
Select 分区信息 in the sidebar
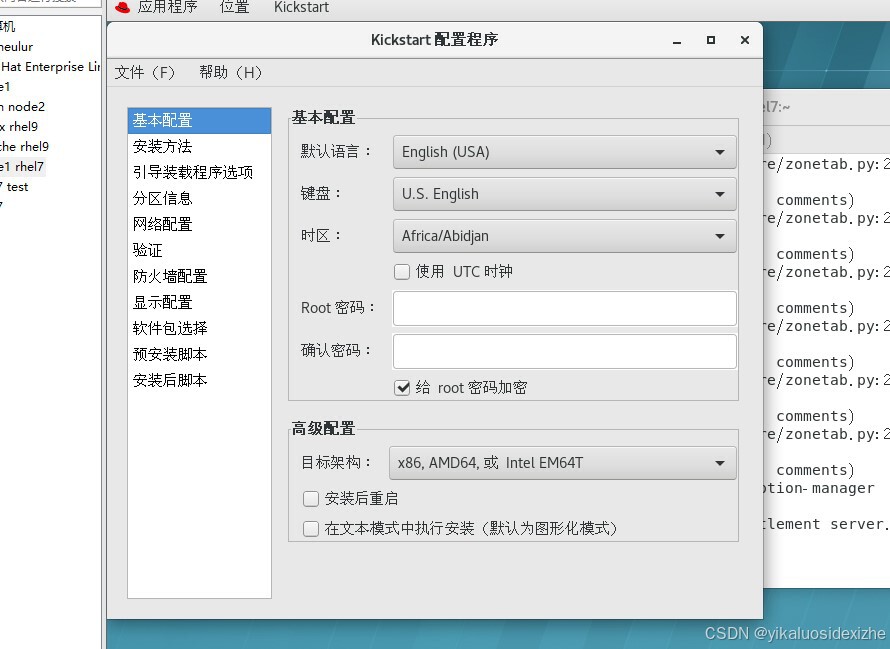coord(199,198)
